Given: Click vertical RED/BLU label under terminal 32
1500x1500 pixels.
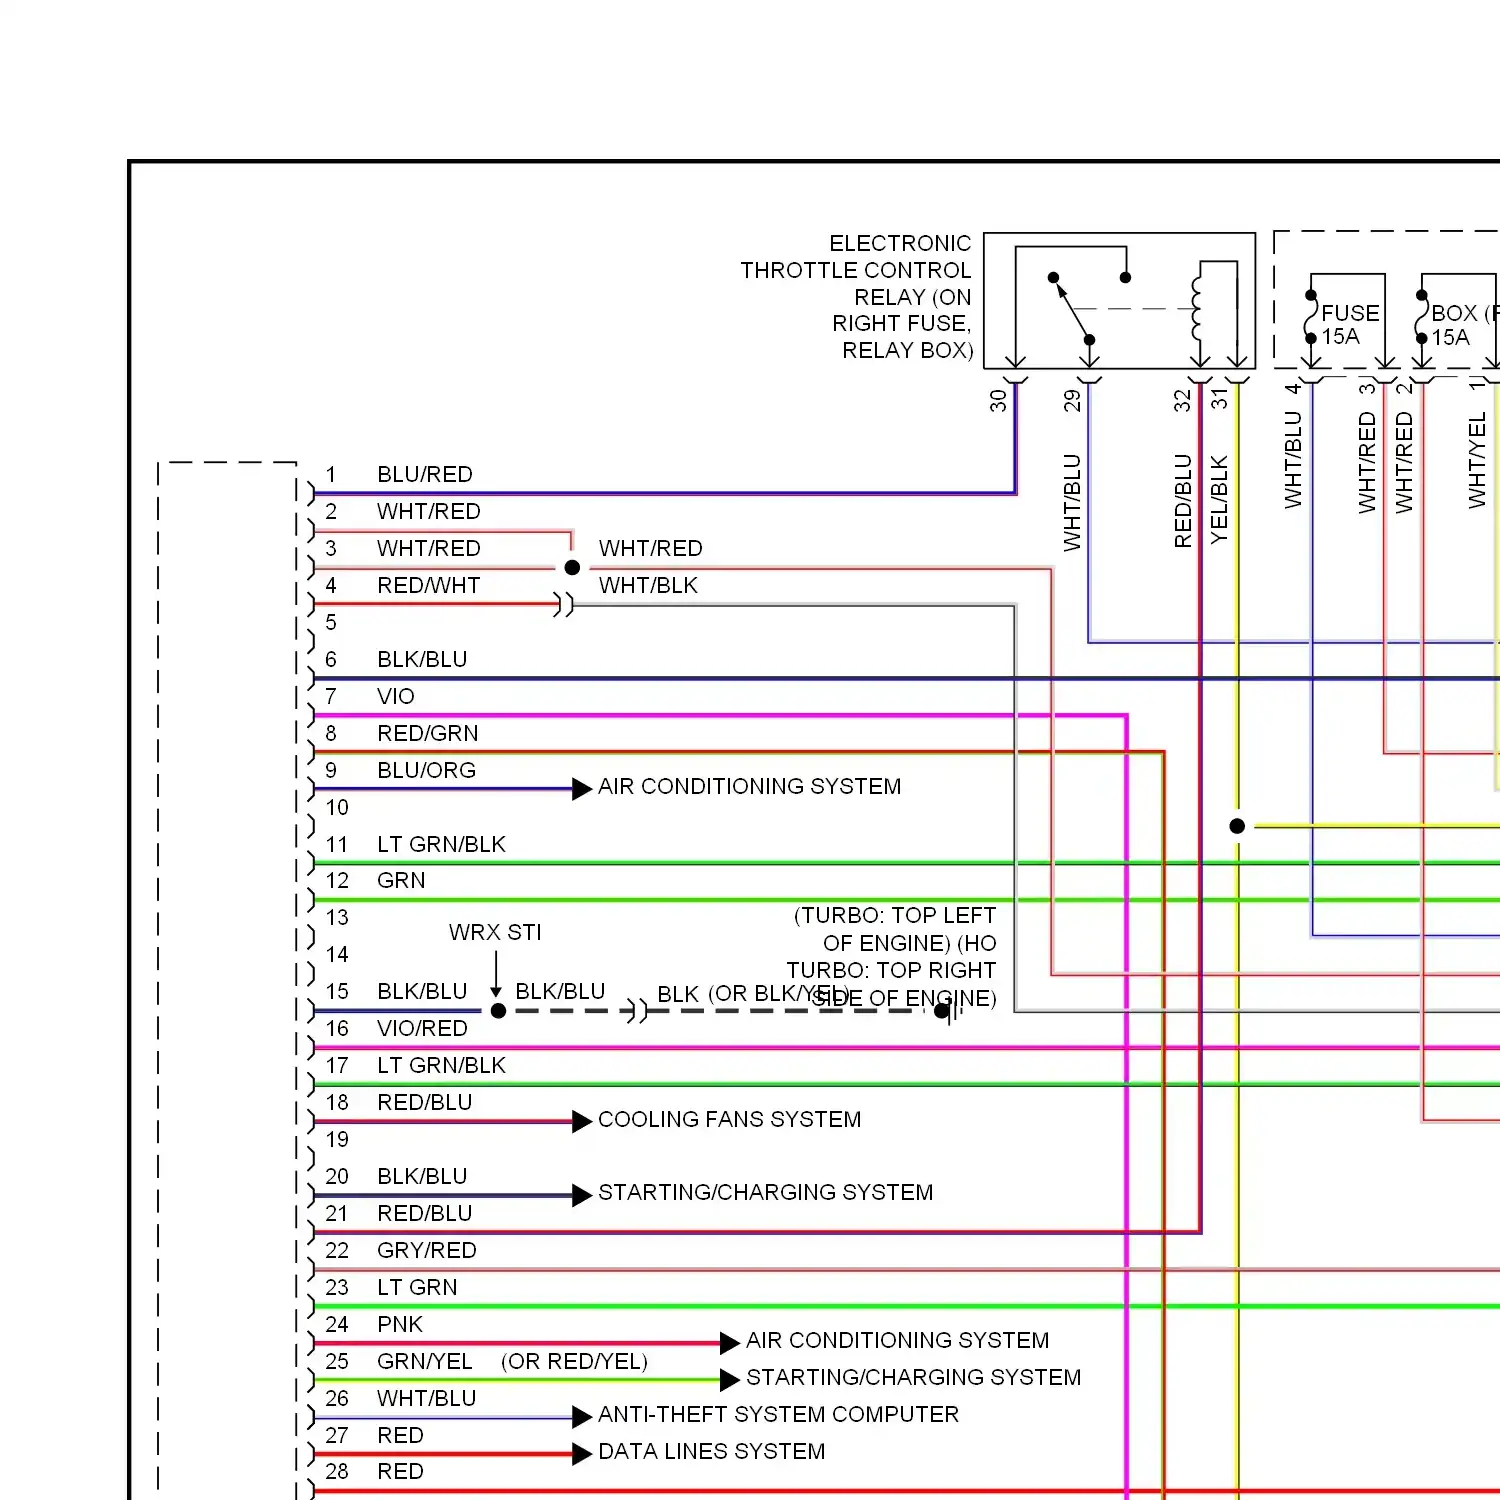Looking at the screenshot, I should [1183, 501].
